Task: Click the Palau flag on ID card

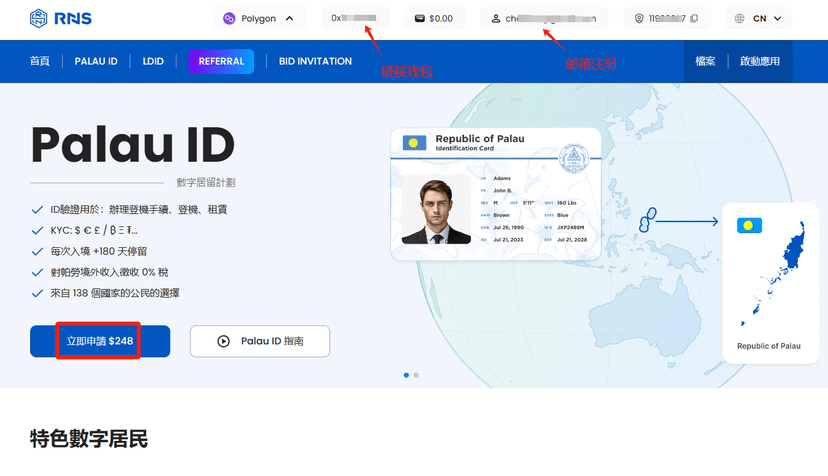Action: [x=415, y=143]
